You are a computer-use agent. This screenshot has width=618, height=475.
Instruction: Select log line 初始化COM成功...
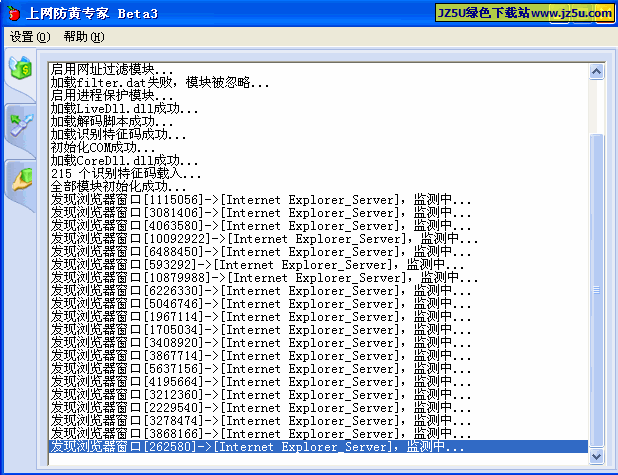[318, 147]
